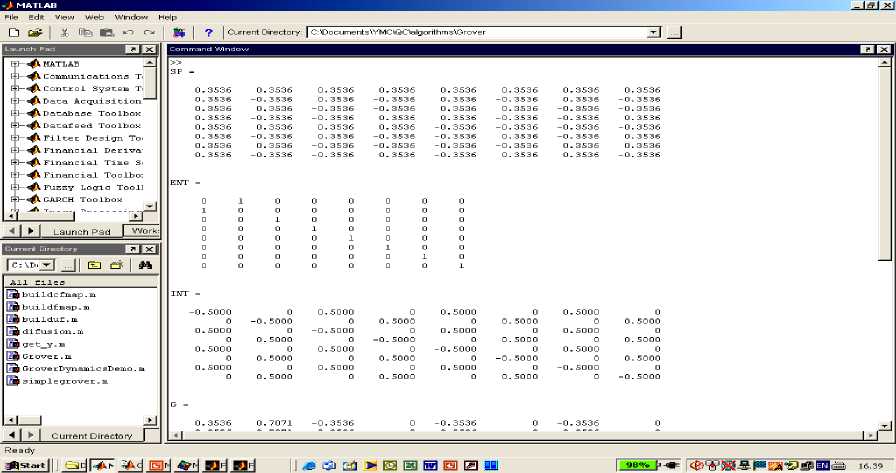Expand the MATLAB tree node
Viewport: 896px width, 473px height.
pyautogui.click(x=15, y=64)
